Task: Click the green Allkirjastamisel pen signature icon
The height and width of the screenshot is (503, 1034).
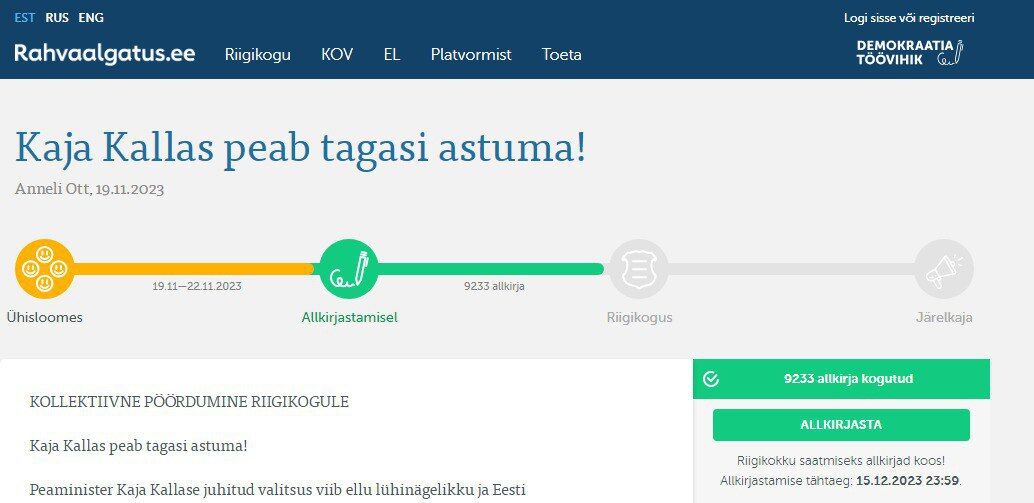Action: (x=349, y=268)
